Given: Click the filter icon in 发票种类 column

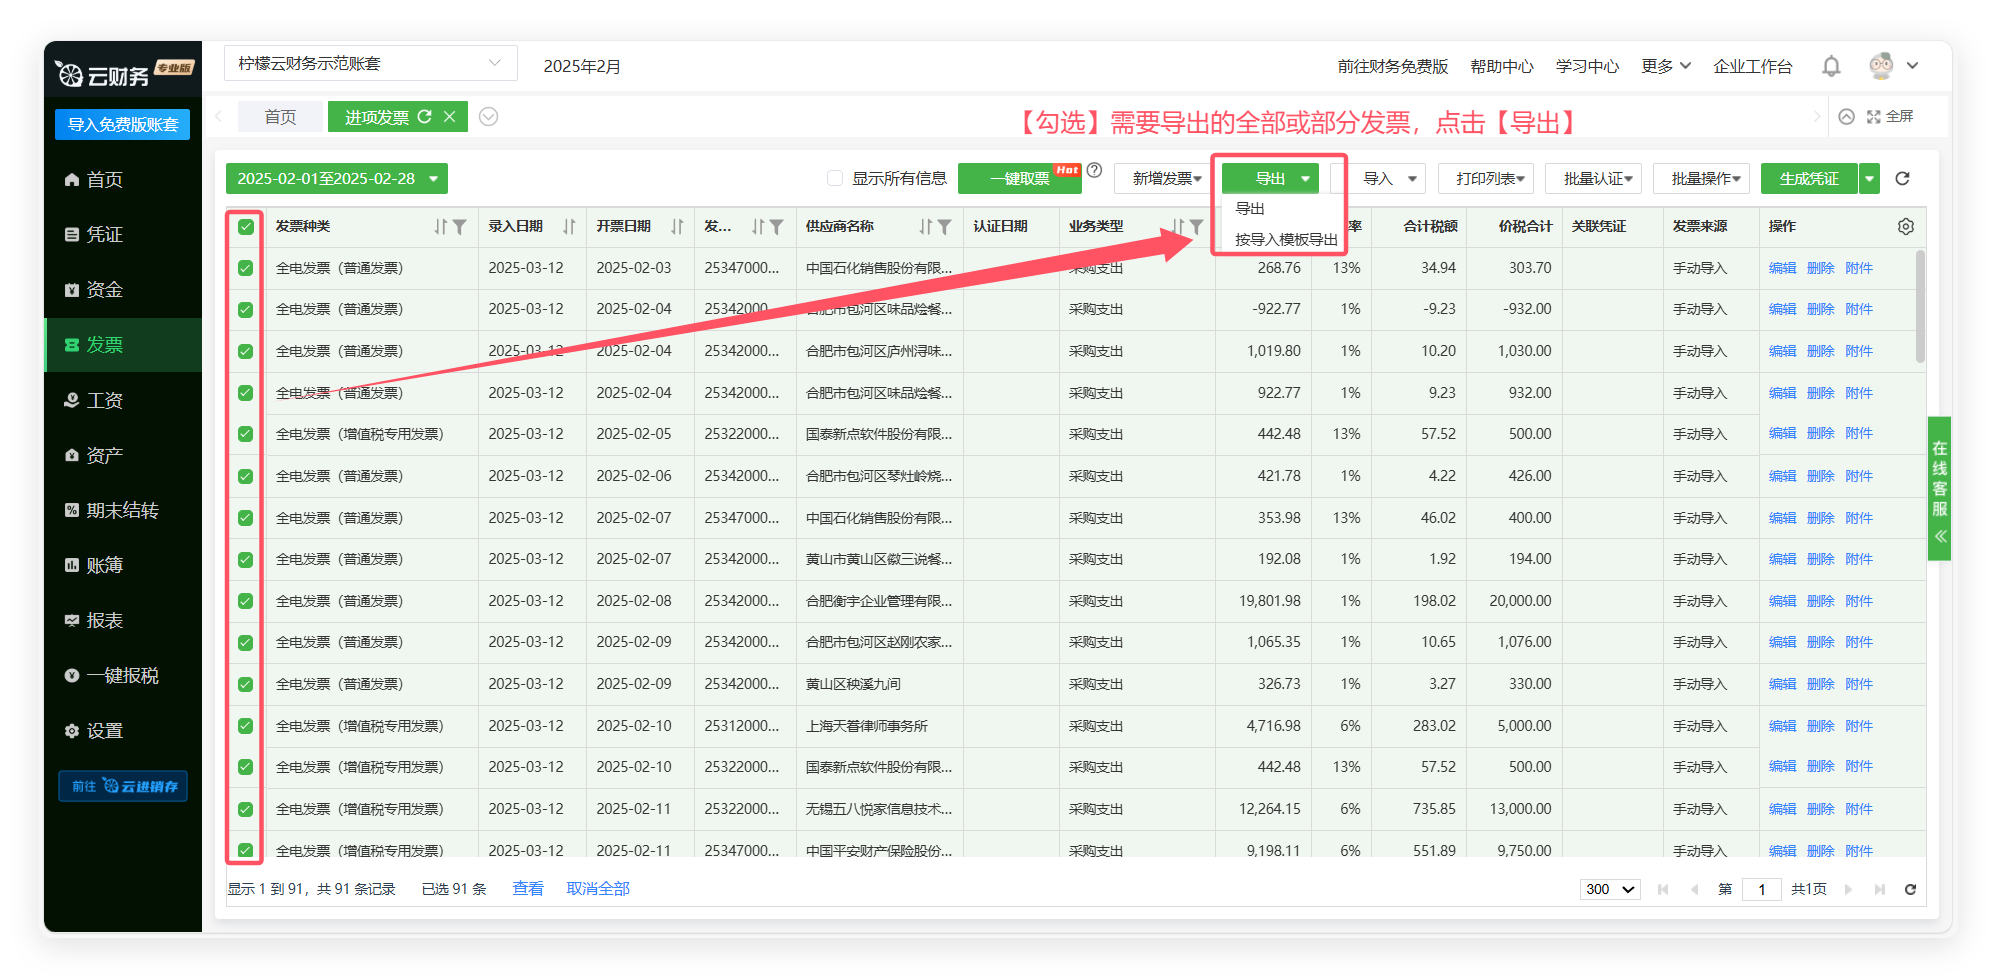Looking at the screenshot, I should (x=460, y=227).
